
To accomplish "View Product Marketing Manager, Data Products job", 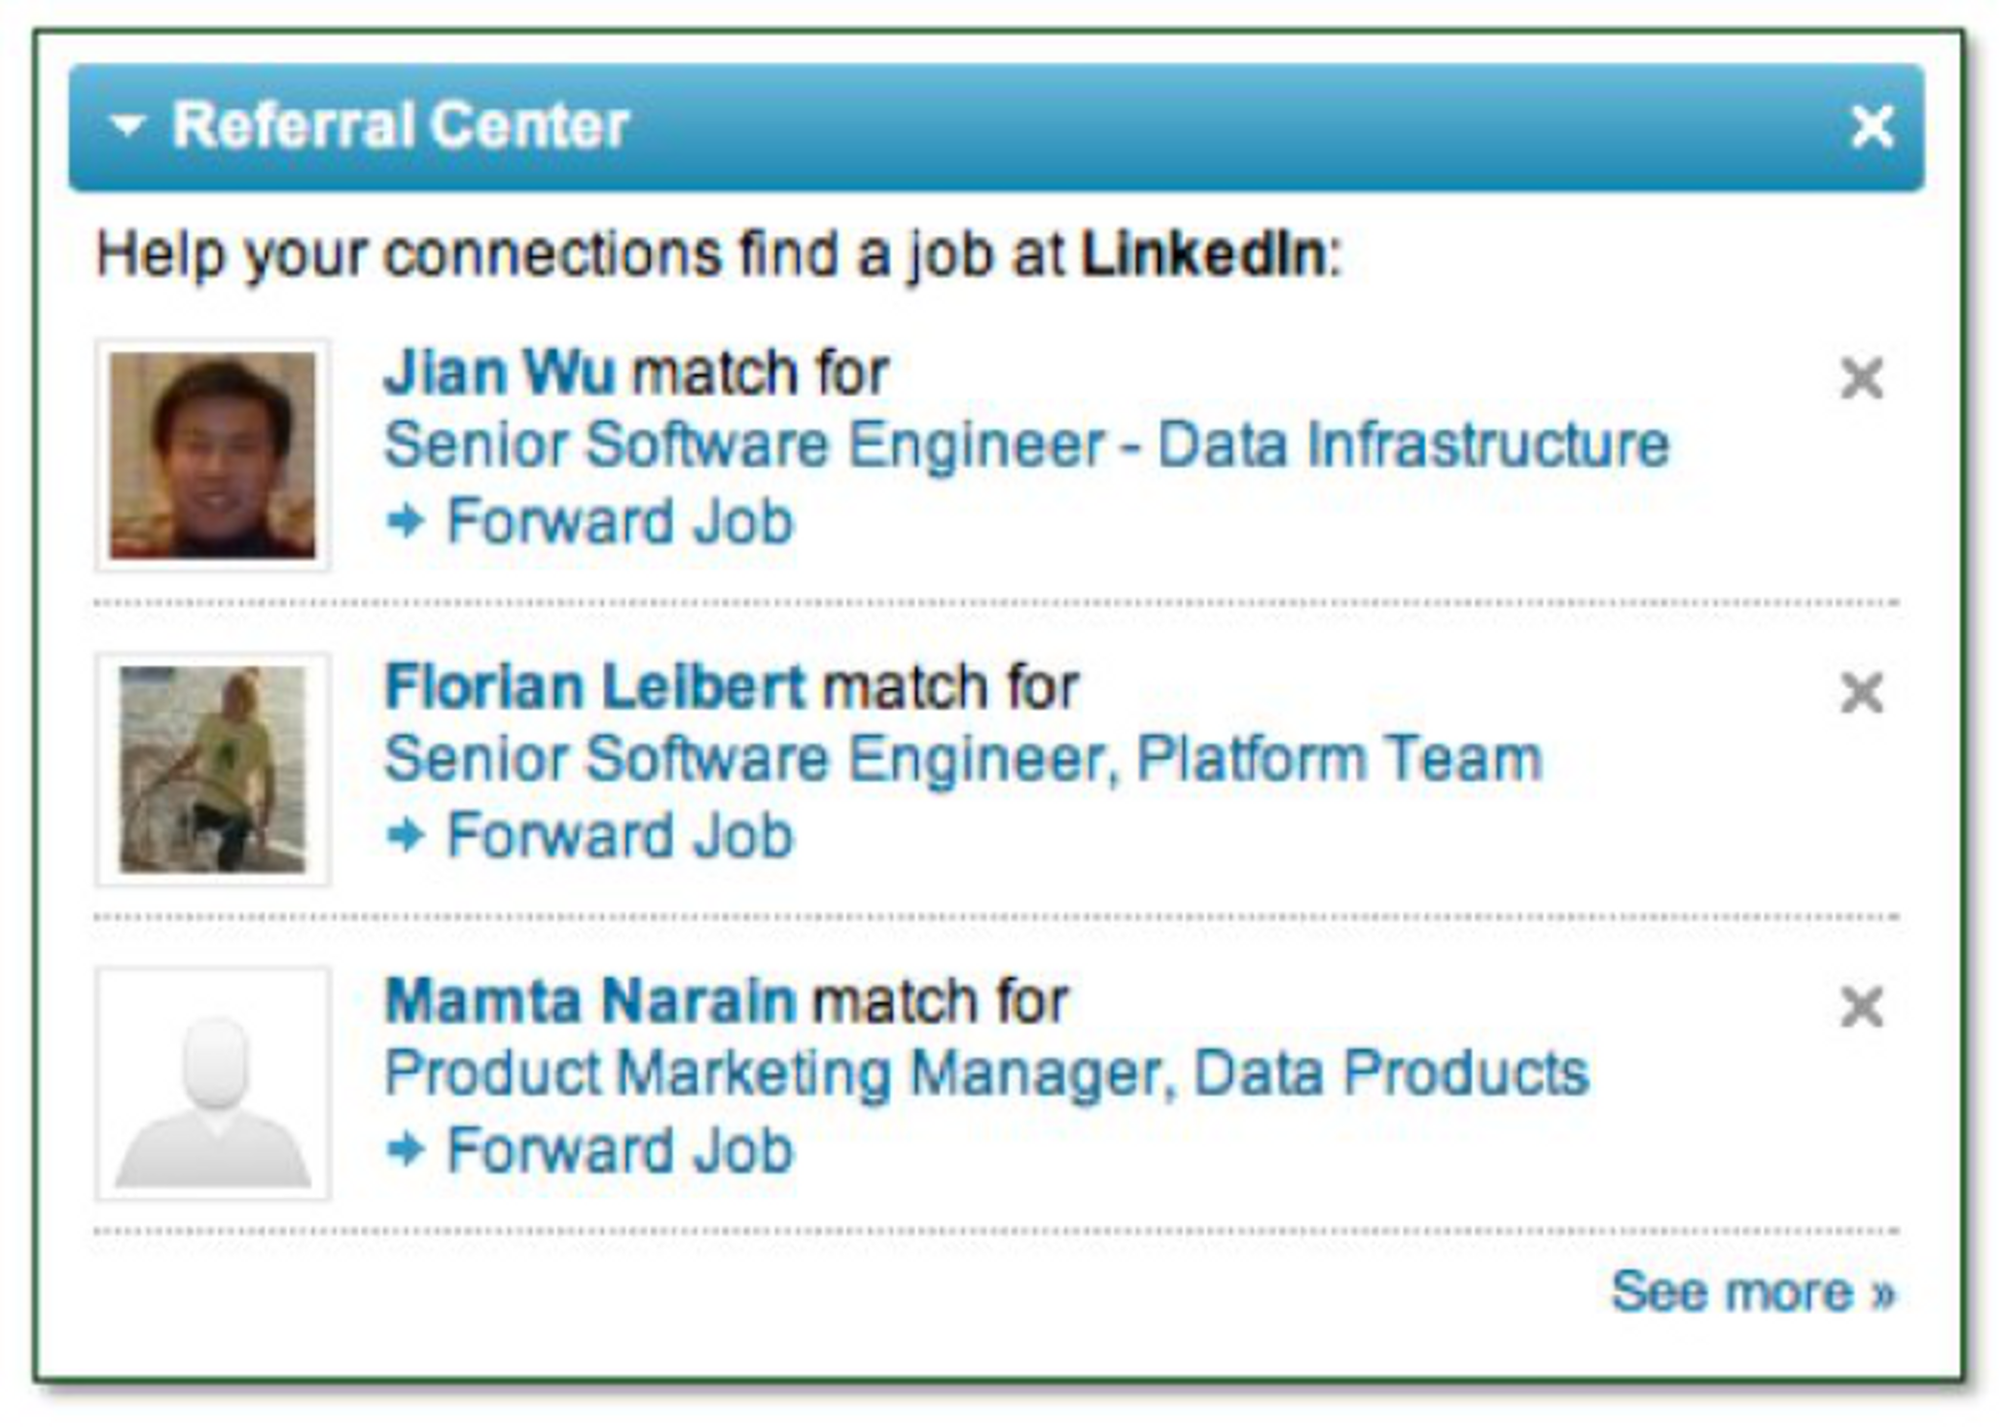I will tap(986, 1073).
